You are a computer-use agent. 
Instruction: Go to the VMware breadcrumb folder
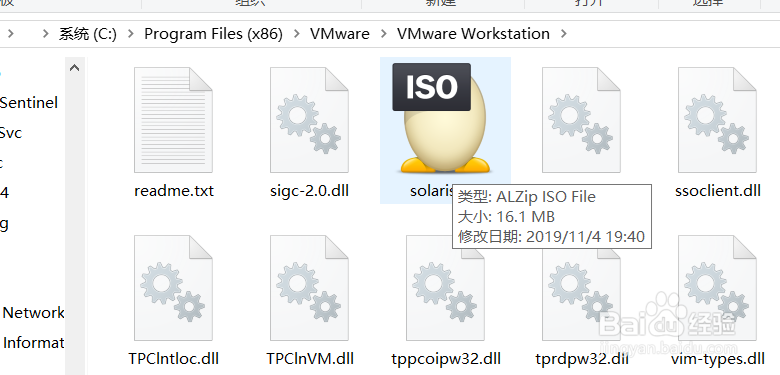pos(340,34)
